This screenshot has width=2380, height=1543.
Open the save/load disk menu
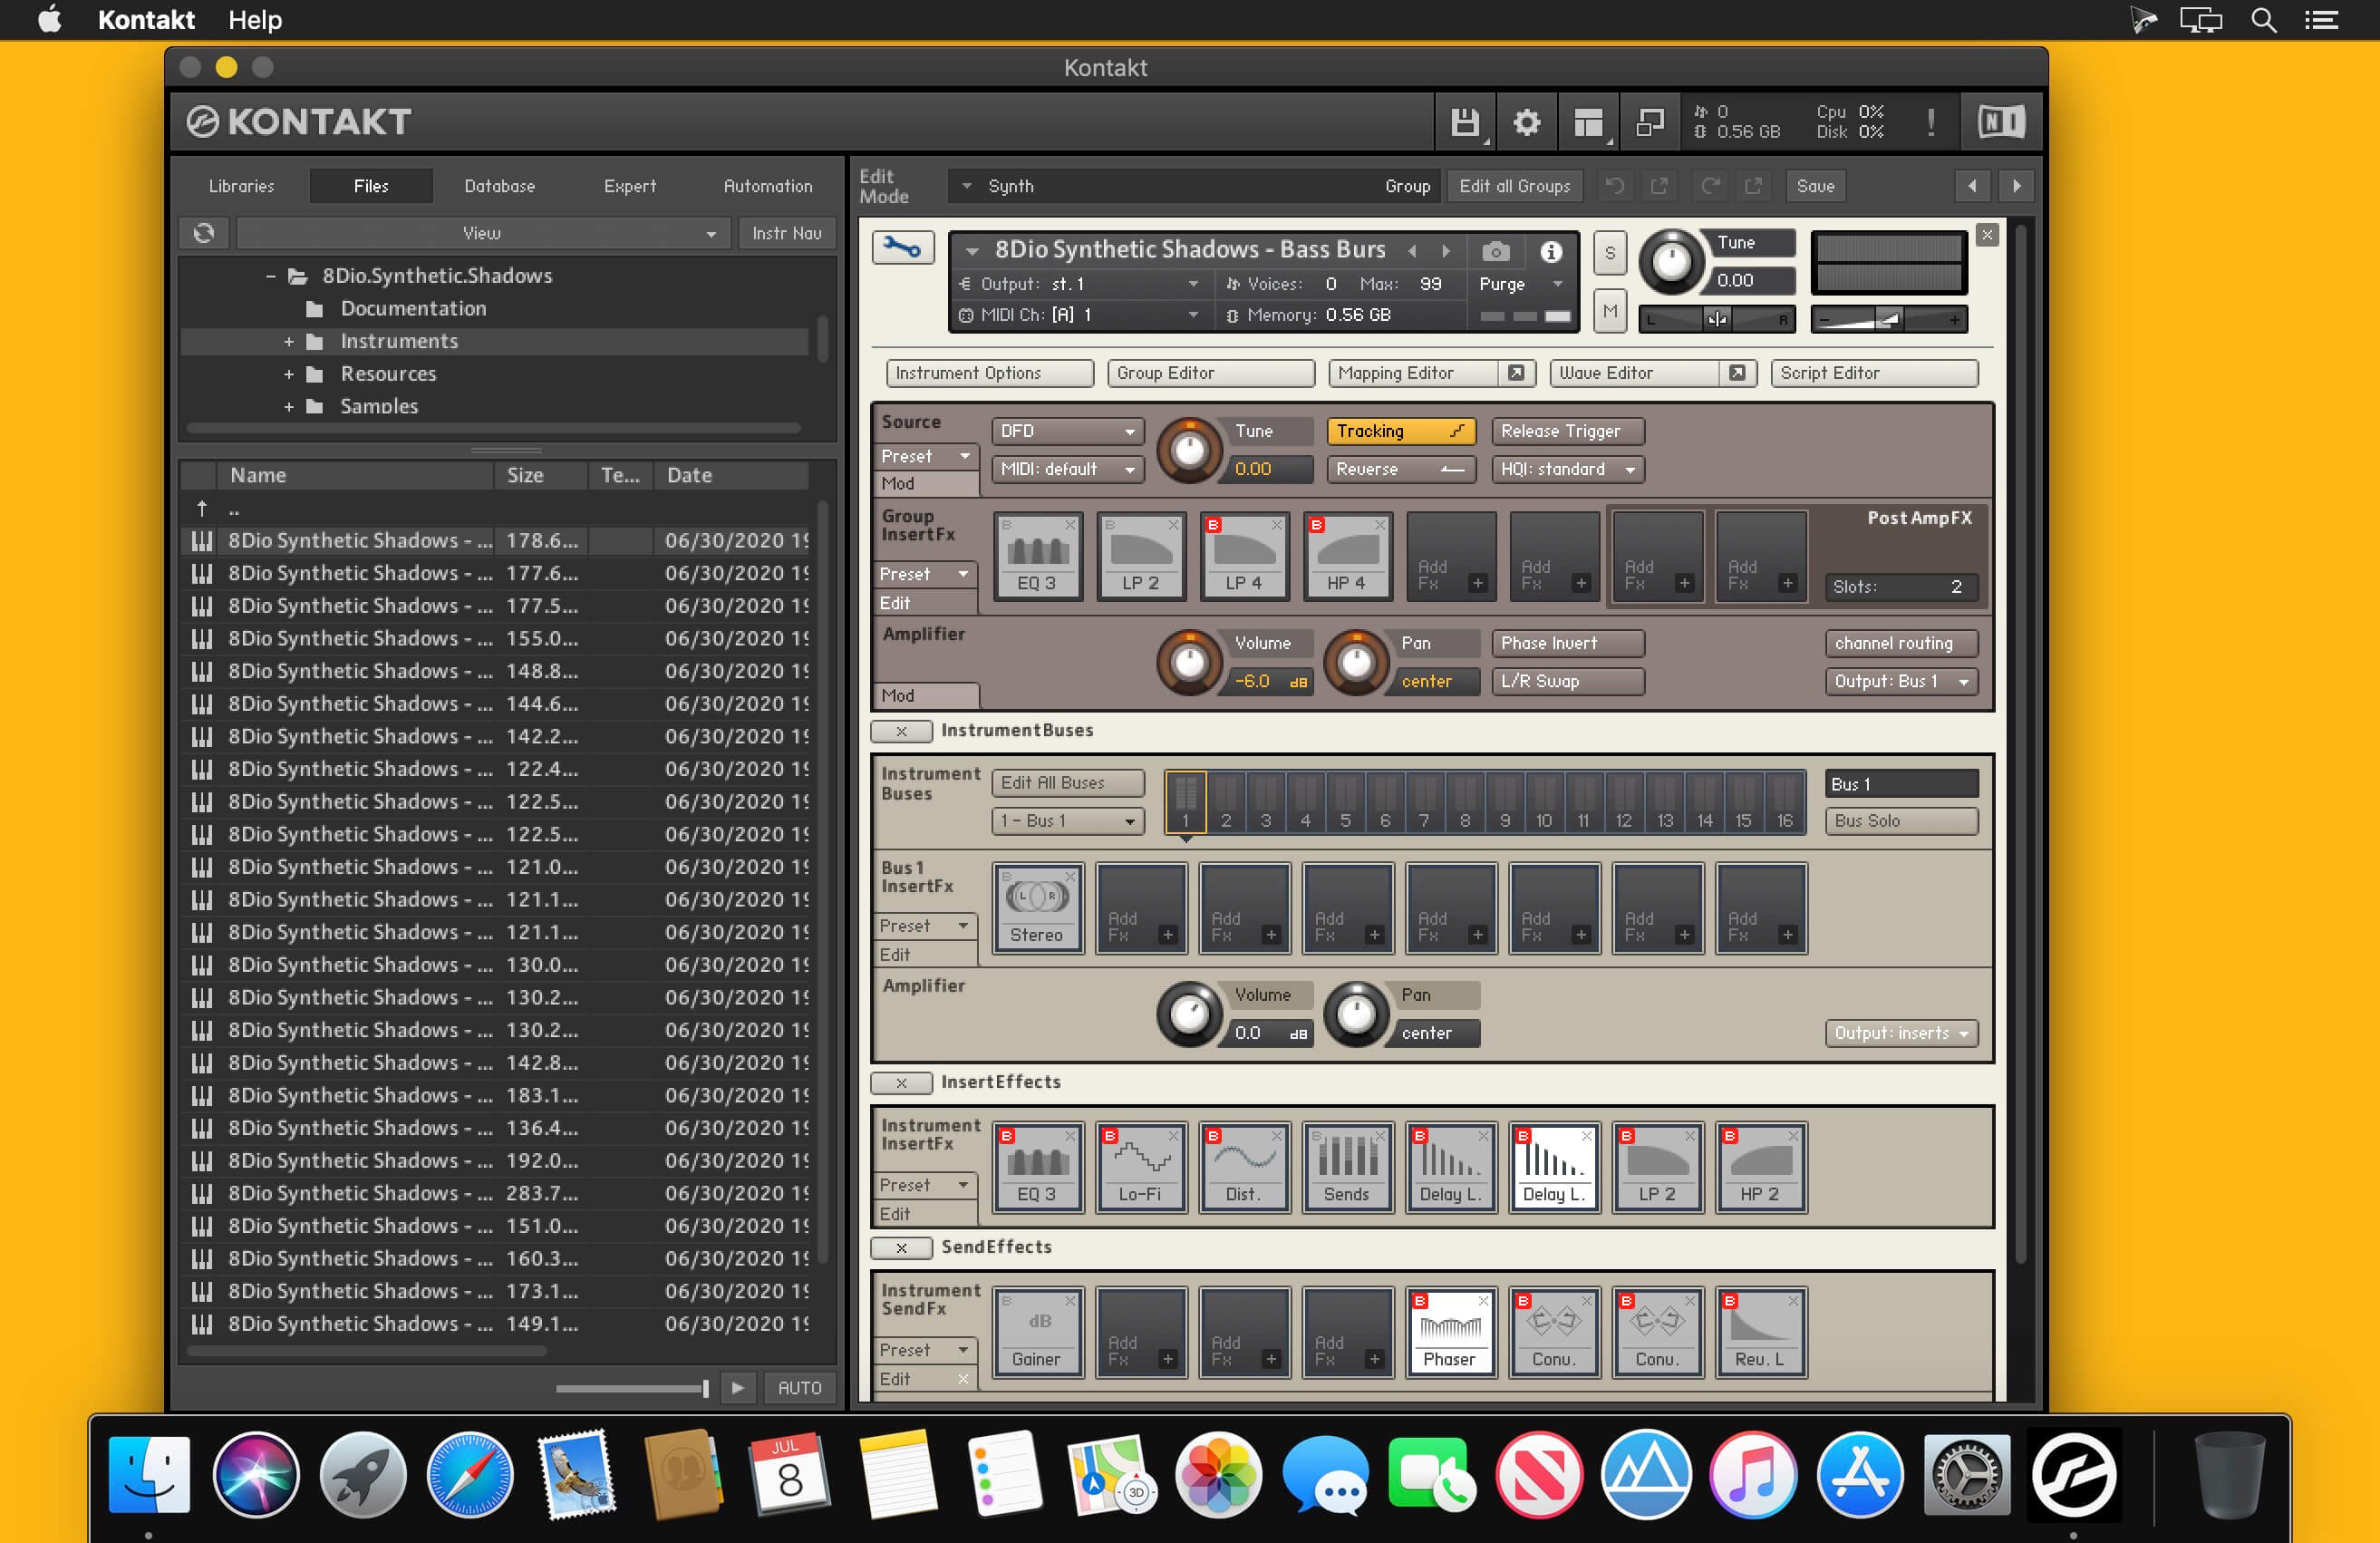point(1465,122)
